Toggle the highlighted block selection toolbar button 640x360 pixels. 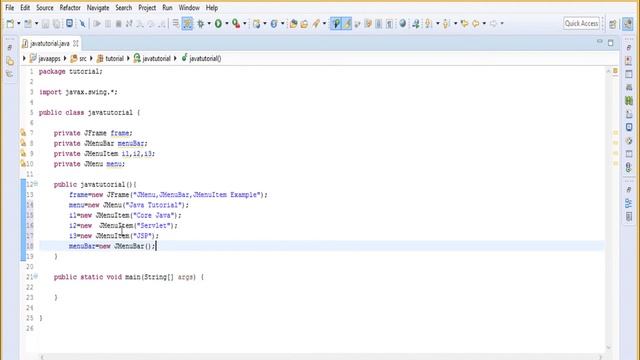click(187, 24)
